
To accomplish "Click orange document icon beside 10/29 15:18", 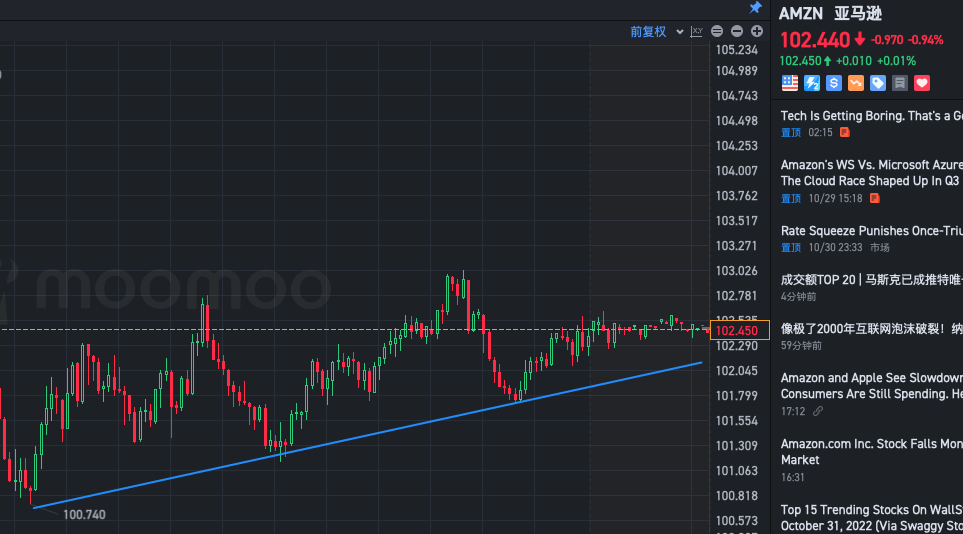I will 875,198.
